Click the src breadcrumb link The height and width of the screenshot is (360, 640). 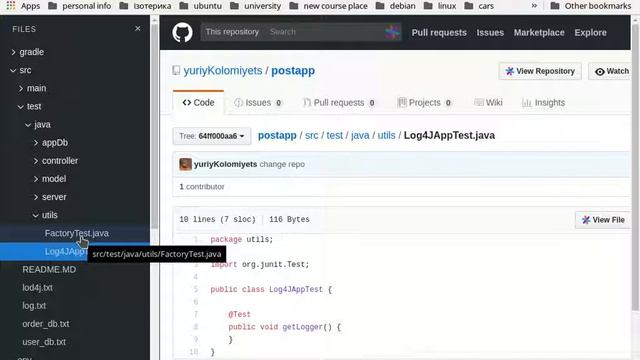tap(311, 136)
